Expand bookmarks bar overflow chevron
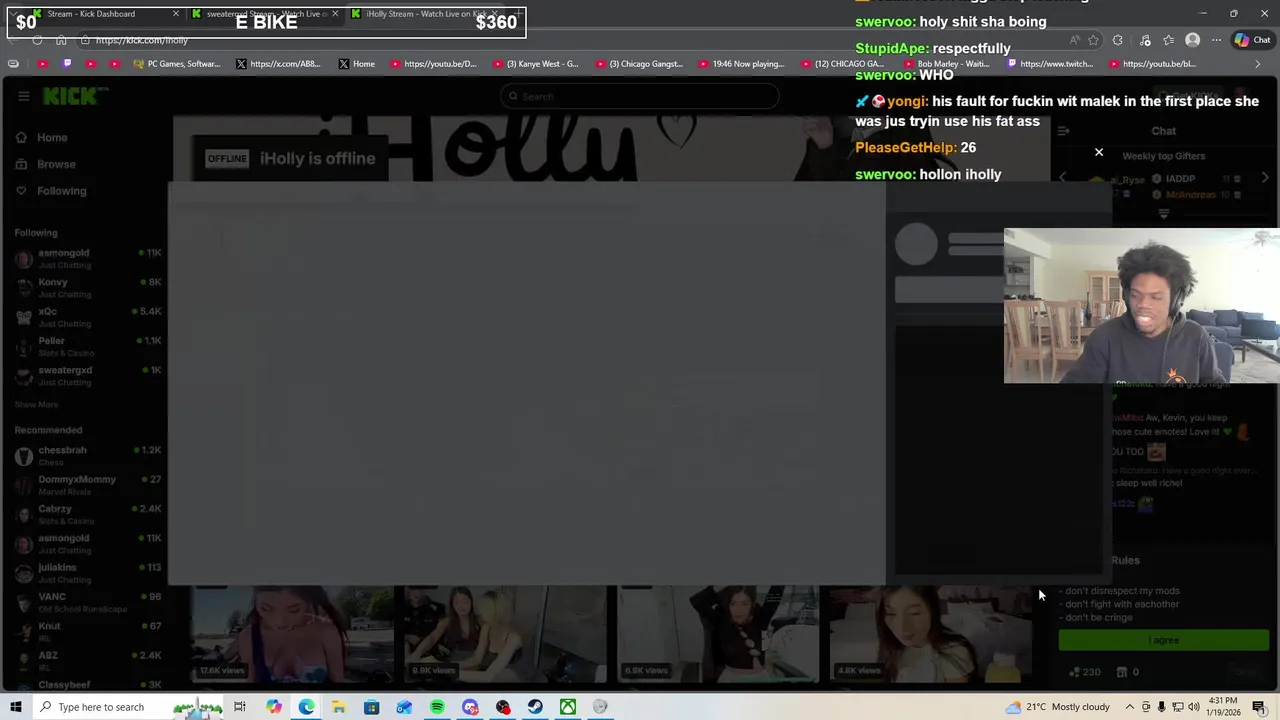This screenshot has height=720, width=1280. coord(1258,64)
